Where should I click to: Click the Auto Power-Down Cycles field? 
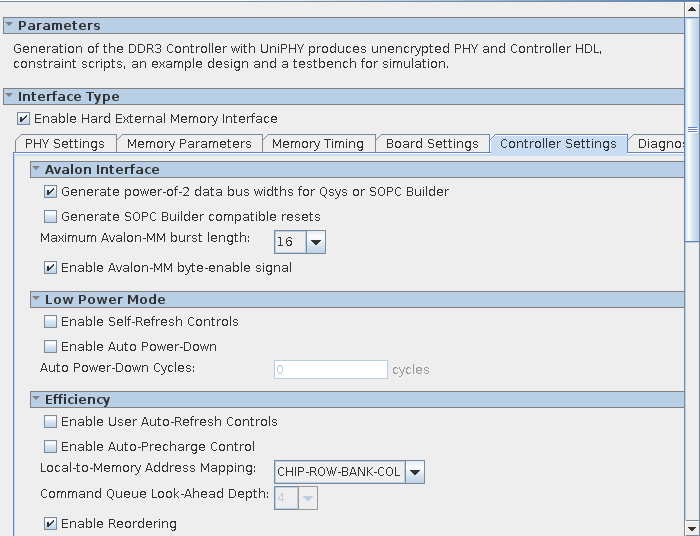coord(330,370)
